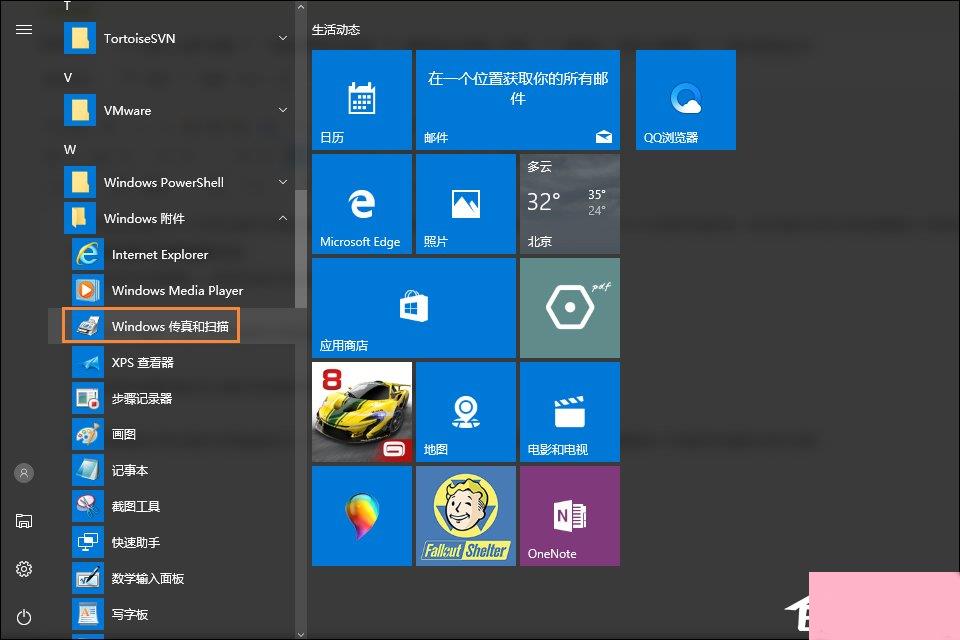The image size is (960, 640).
Task: Open Microsoft Edge tile
Action: click(362, 204)
